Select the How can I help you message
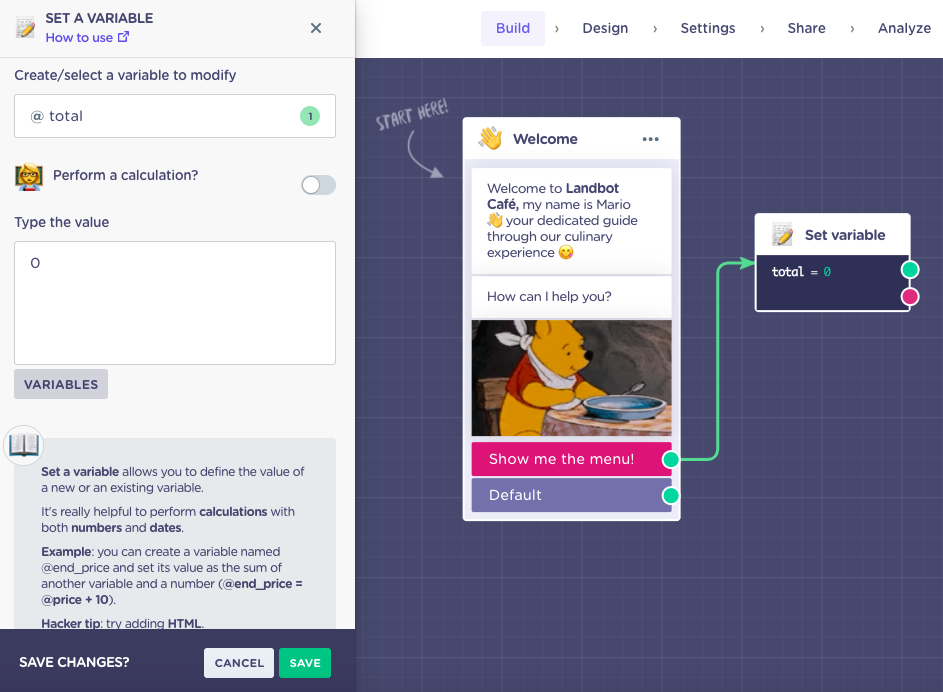943x692 pixels. 571,296
